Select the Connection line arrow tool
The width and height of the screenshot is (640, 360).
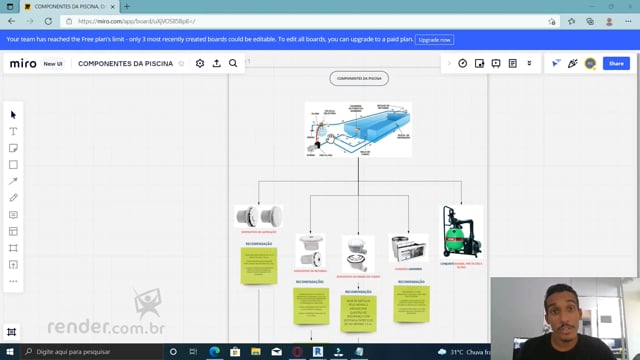(13, 181)
